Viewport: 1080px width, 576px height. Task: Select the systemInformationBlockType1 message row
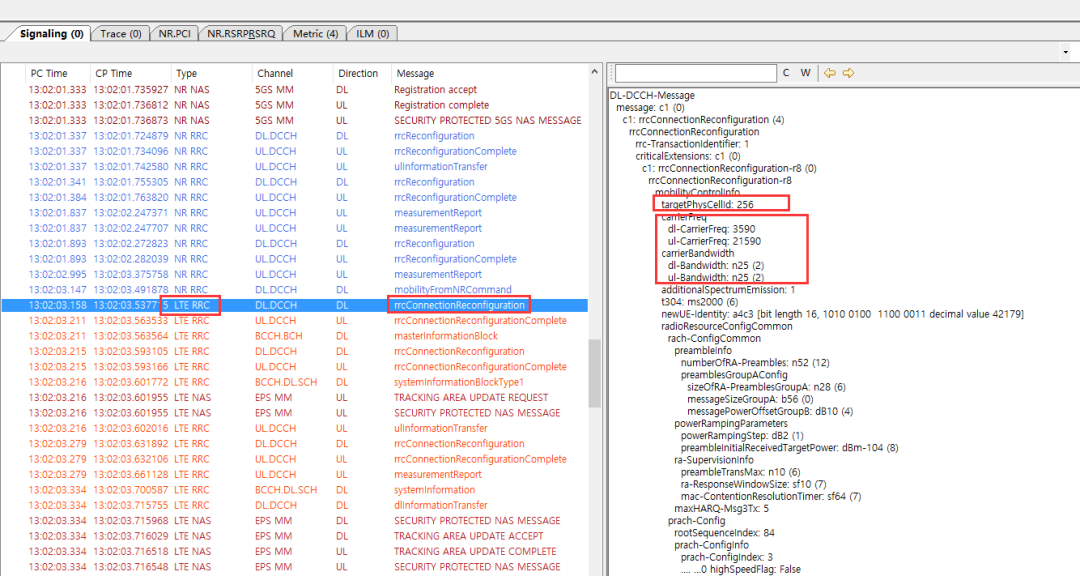pyautogui.click(x=295, y=382)
